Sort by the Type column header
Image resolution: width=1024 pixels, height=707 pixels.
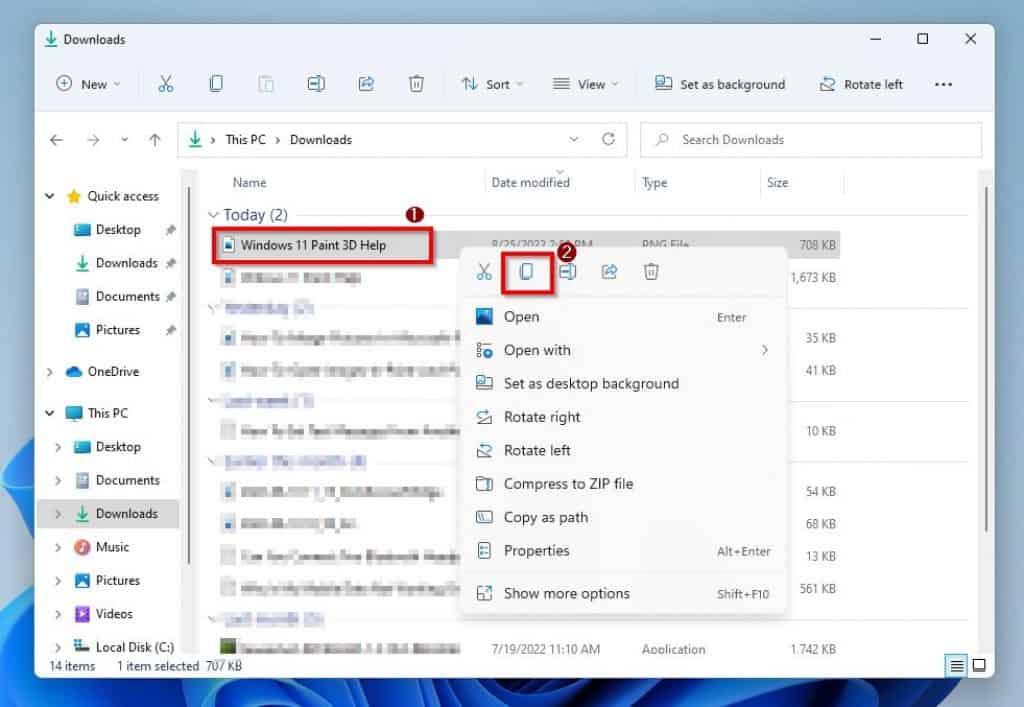click(654, 183)
